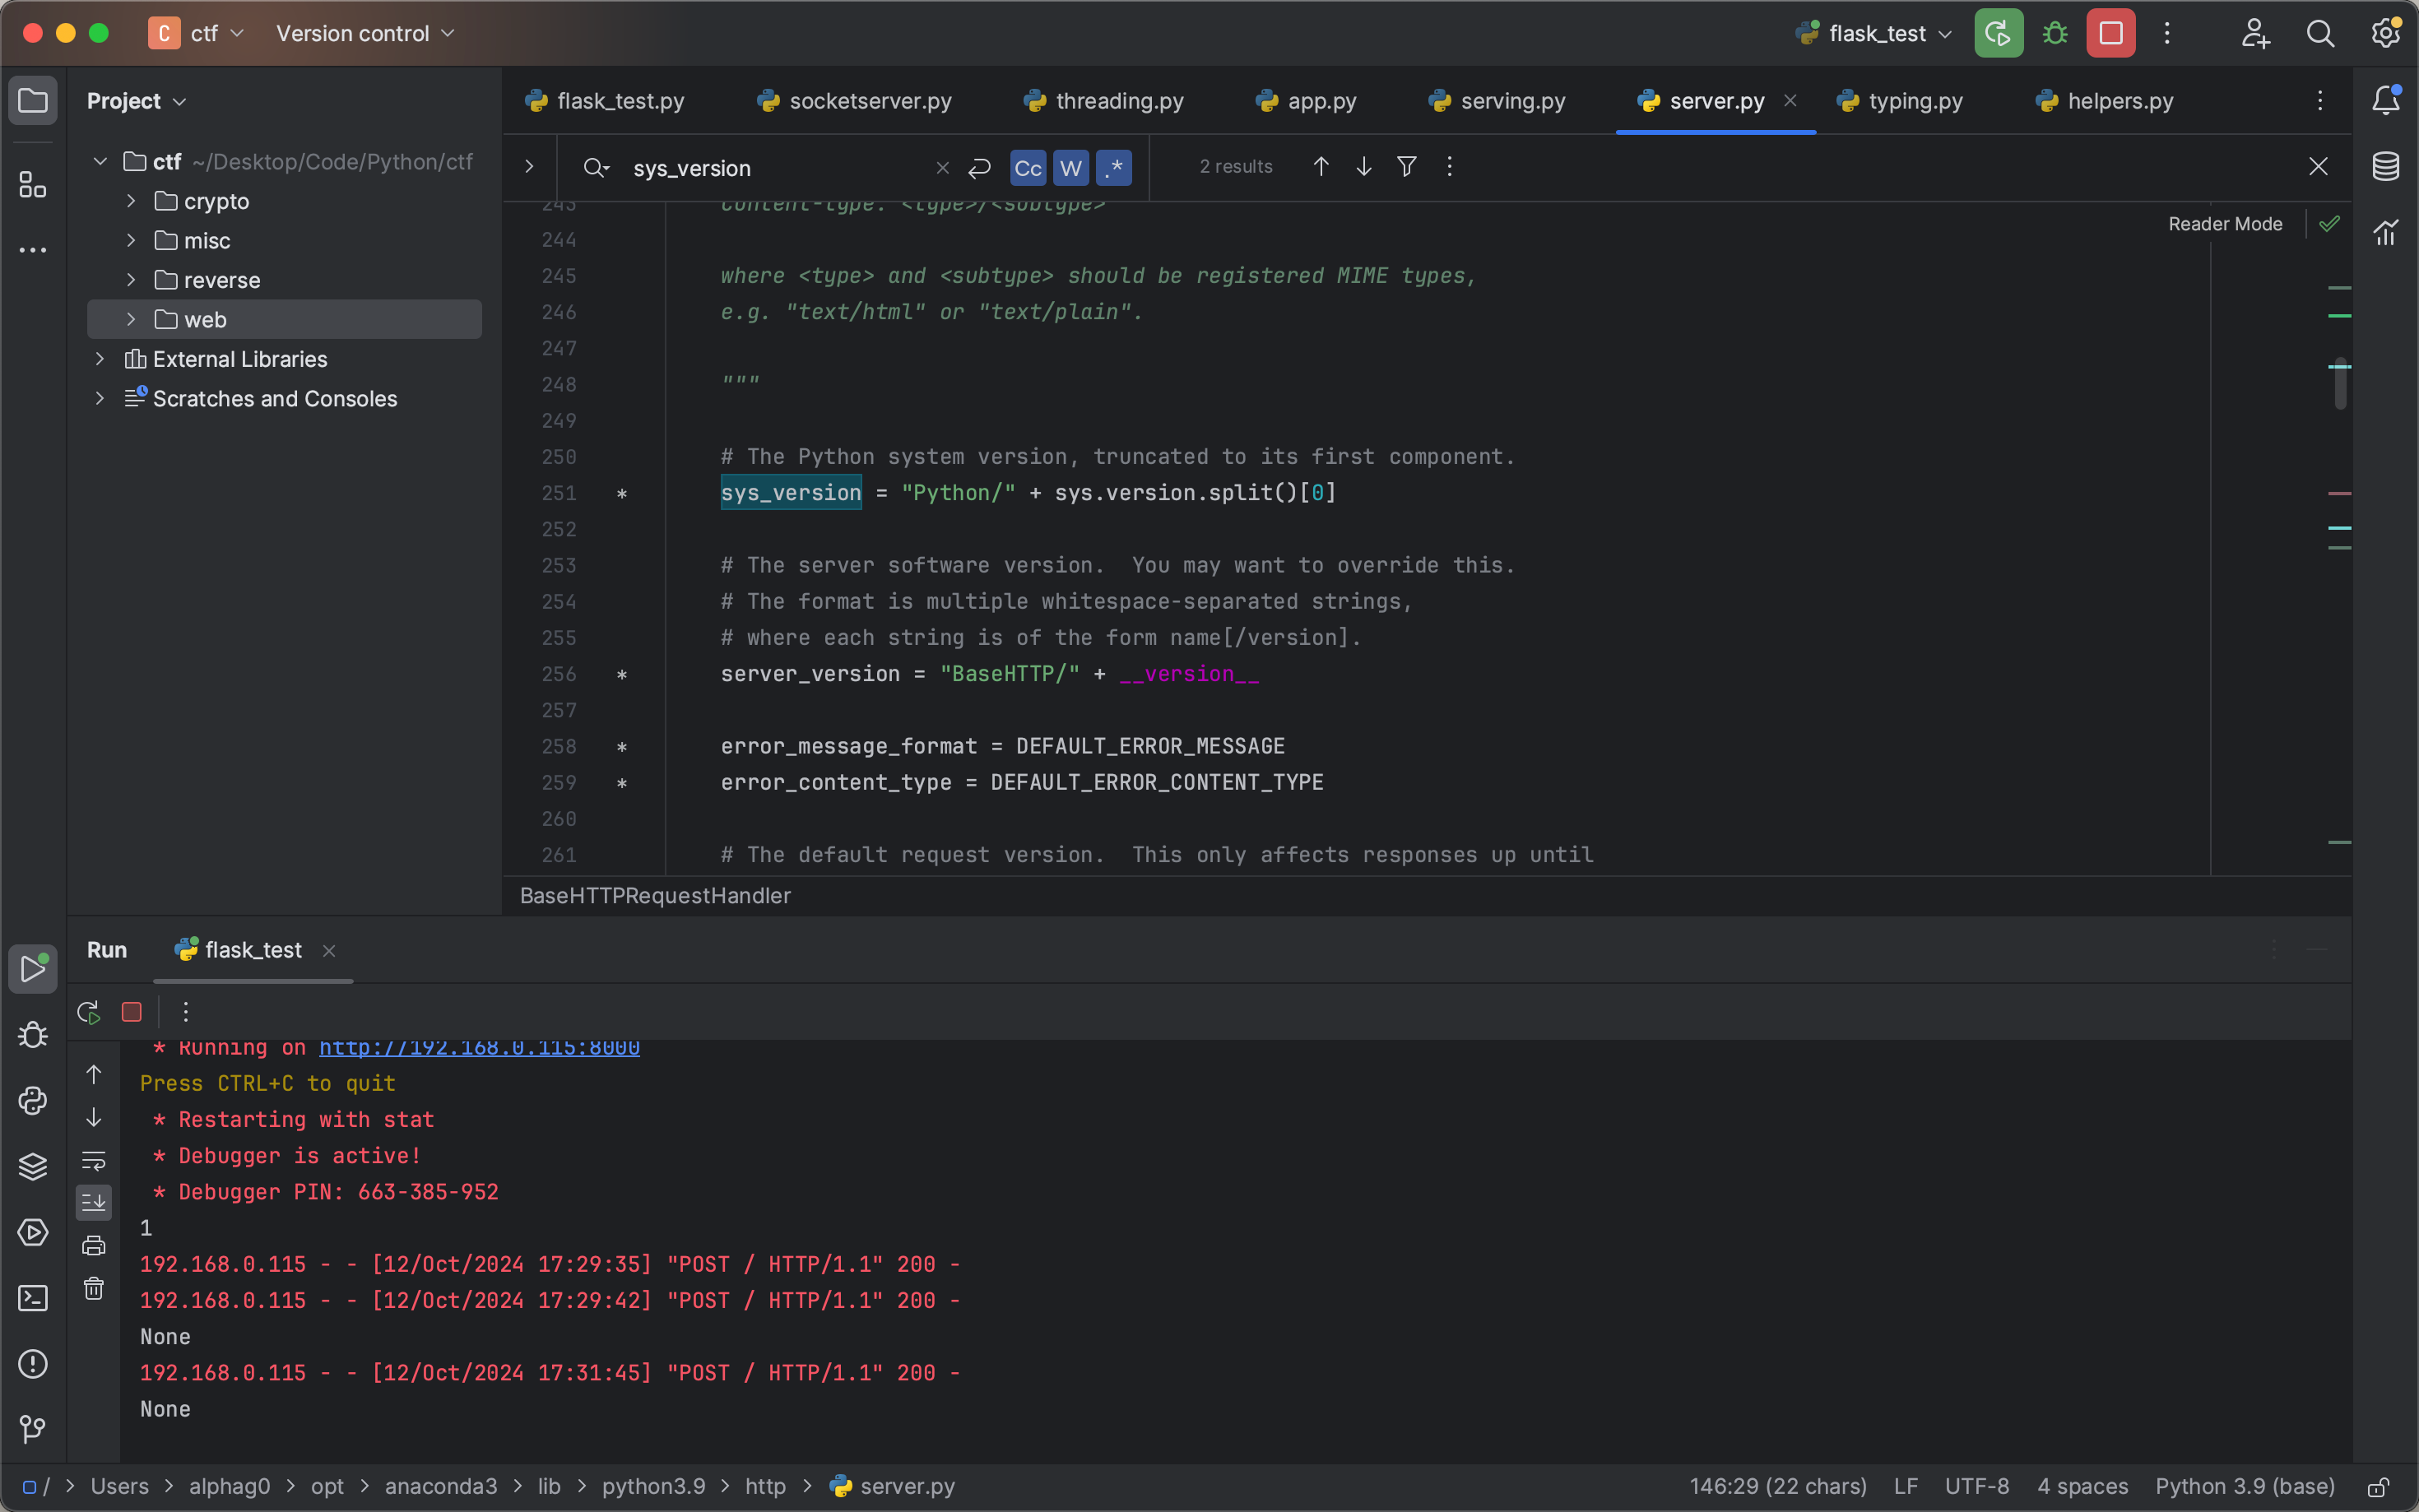
Task: Toggle Regex search option
Action: click(x=1113, y=168)
